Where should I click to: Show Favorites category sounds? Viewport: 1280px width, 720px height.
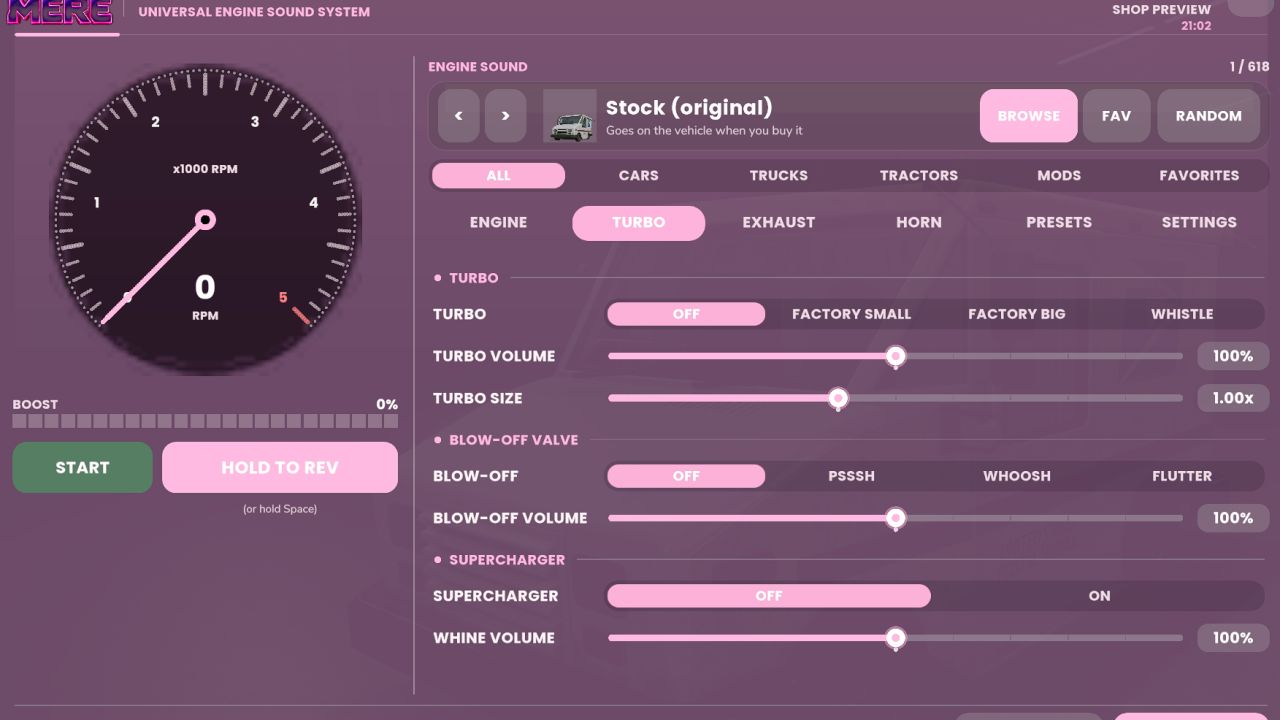[1199, 176]
